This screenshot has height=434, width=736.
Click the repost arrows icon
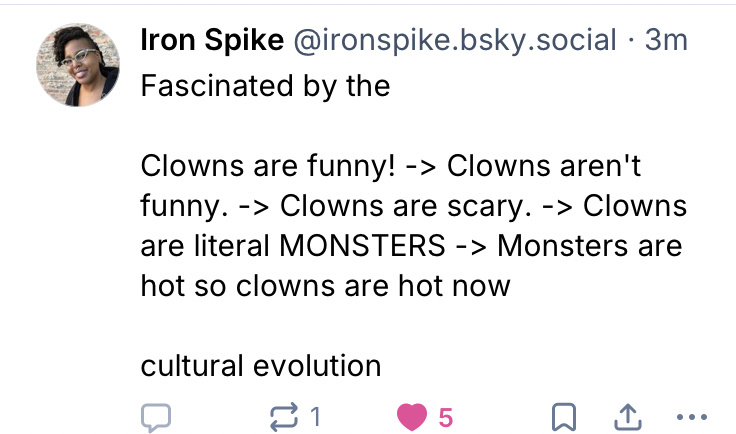point(287,417)
